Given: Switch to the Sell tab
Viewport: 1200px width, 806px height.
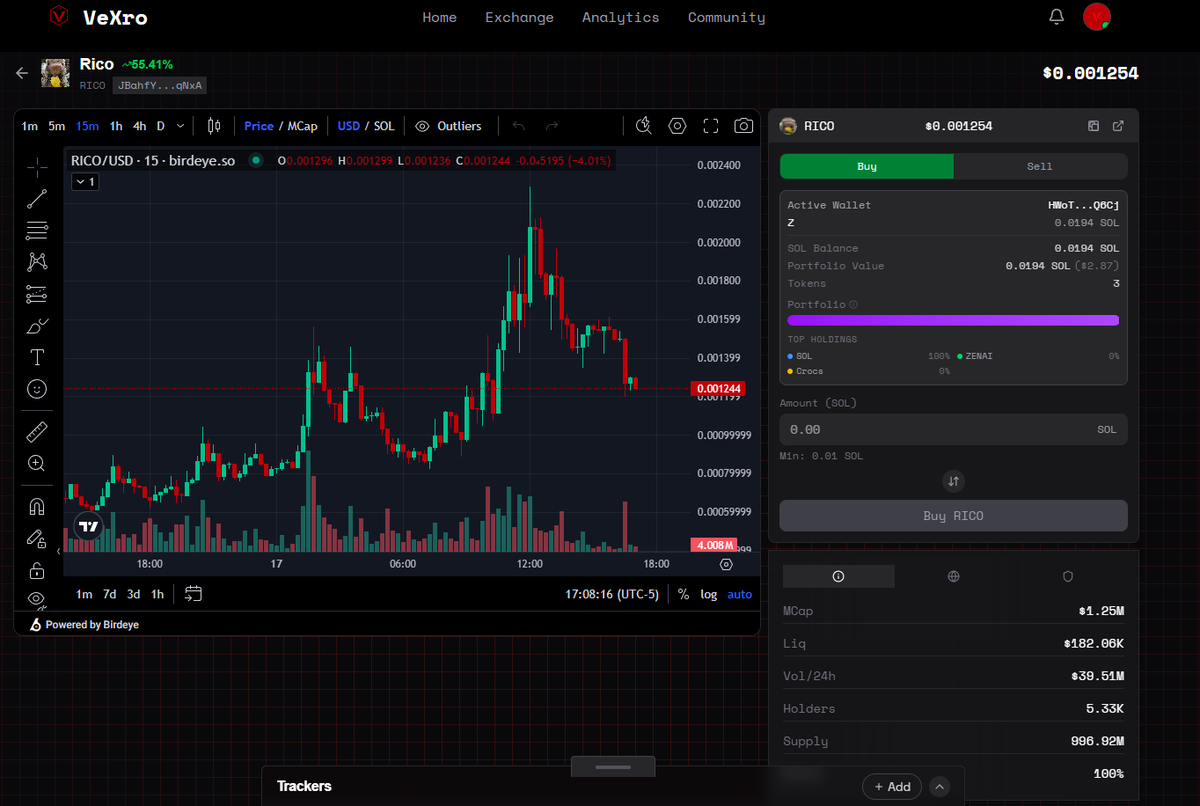Looking at the screenshot, I should click(x=1040, y=166).
